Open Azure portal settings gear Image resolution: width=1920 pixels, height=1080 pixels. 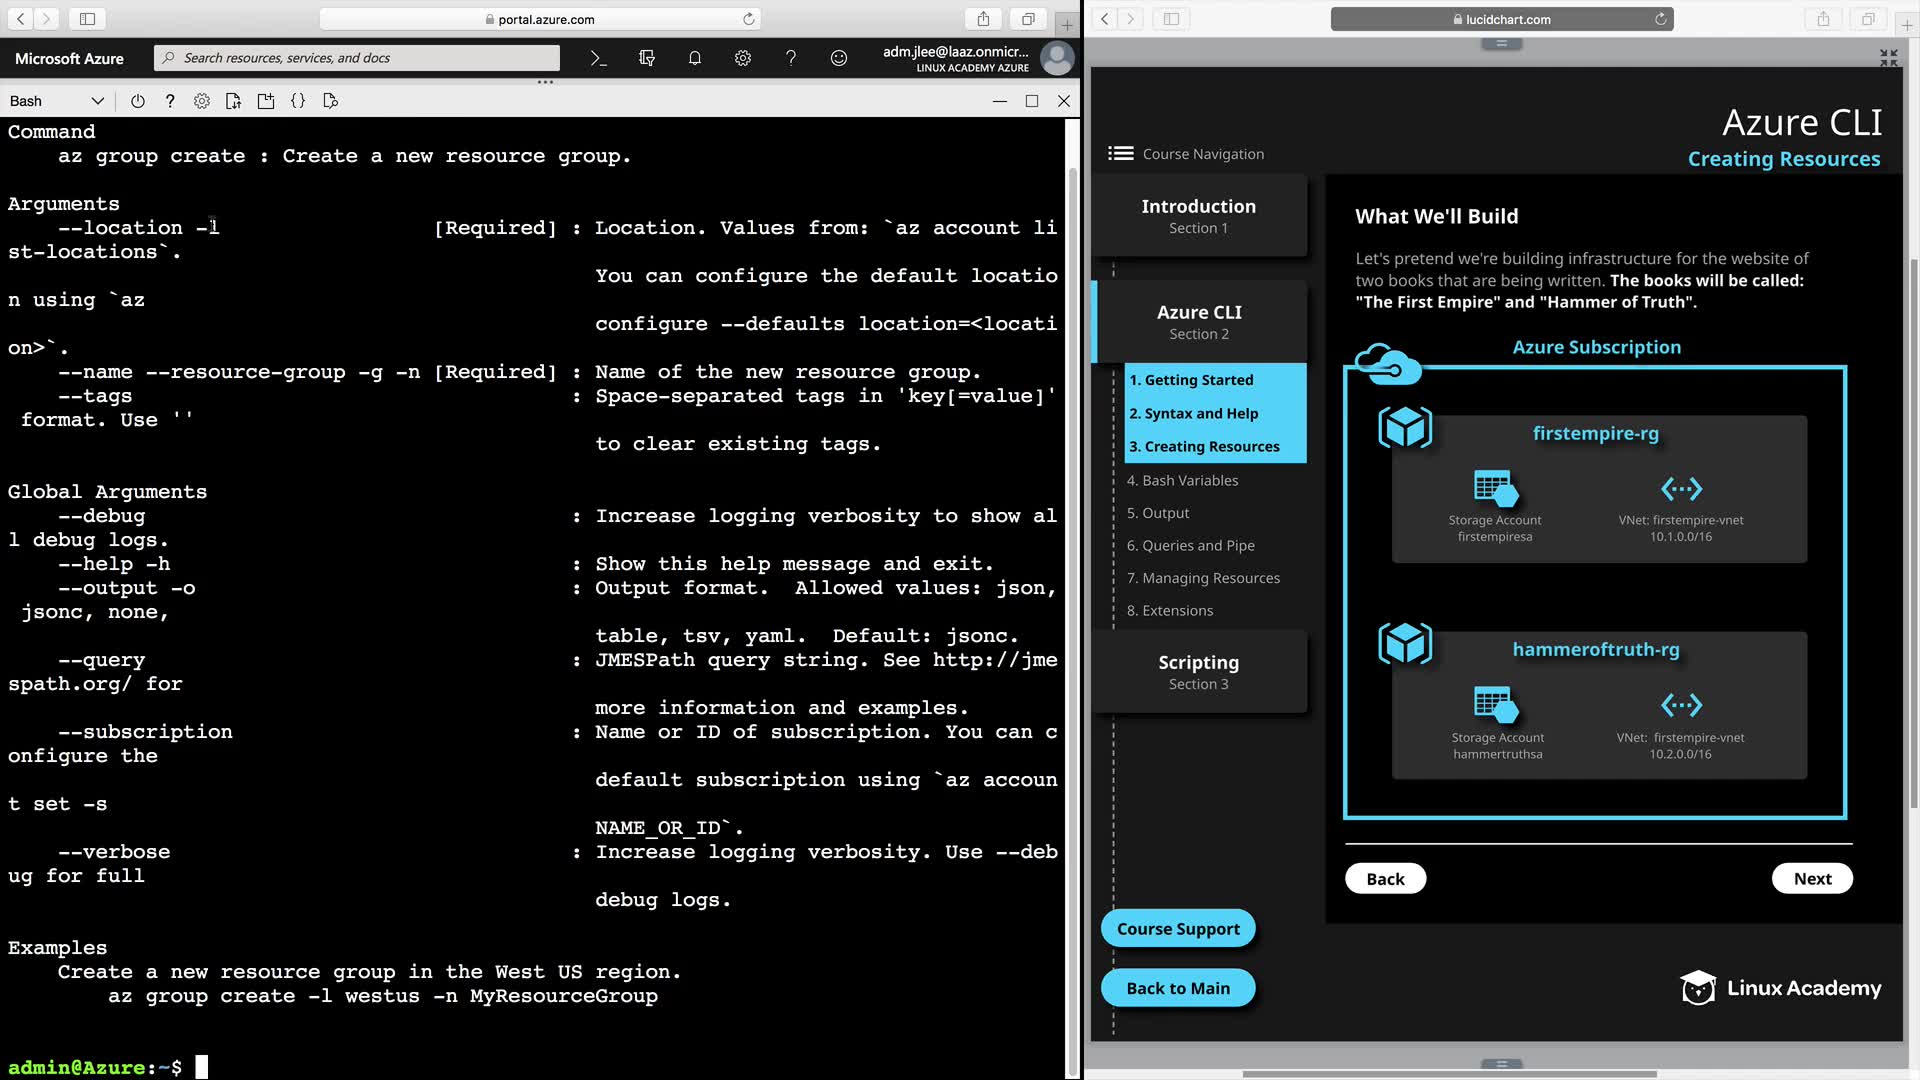pyautogui.click(x=743, y=58)
